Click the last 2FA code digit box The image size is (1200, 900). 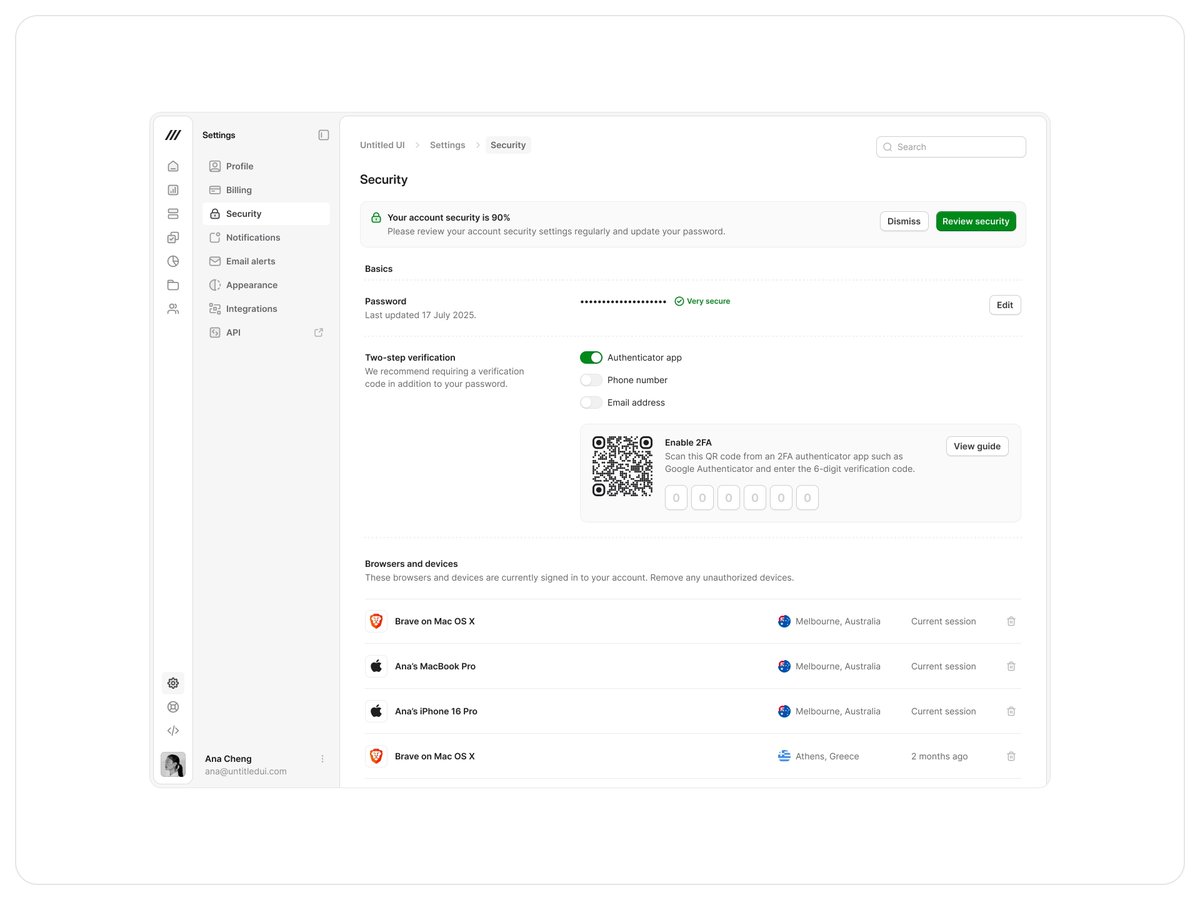(x=807, y=498)
